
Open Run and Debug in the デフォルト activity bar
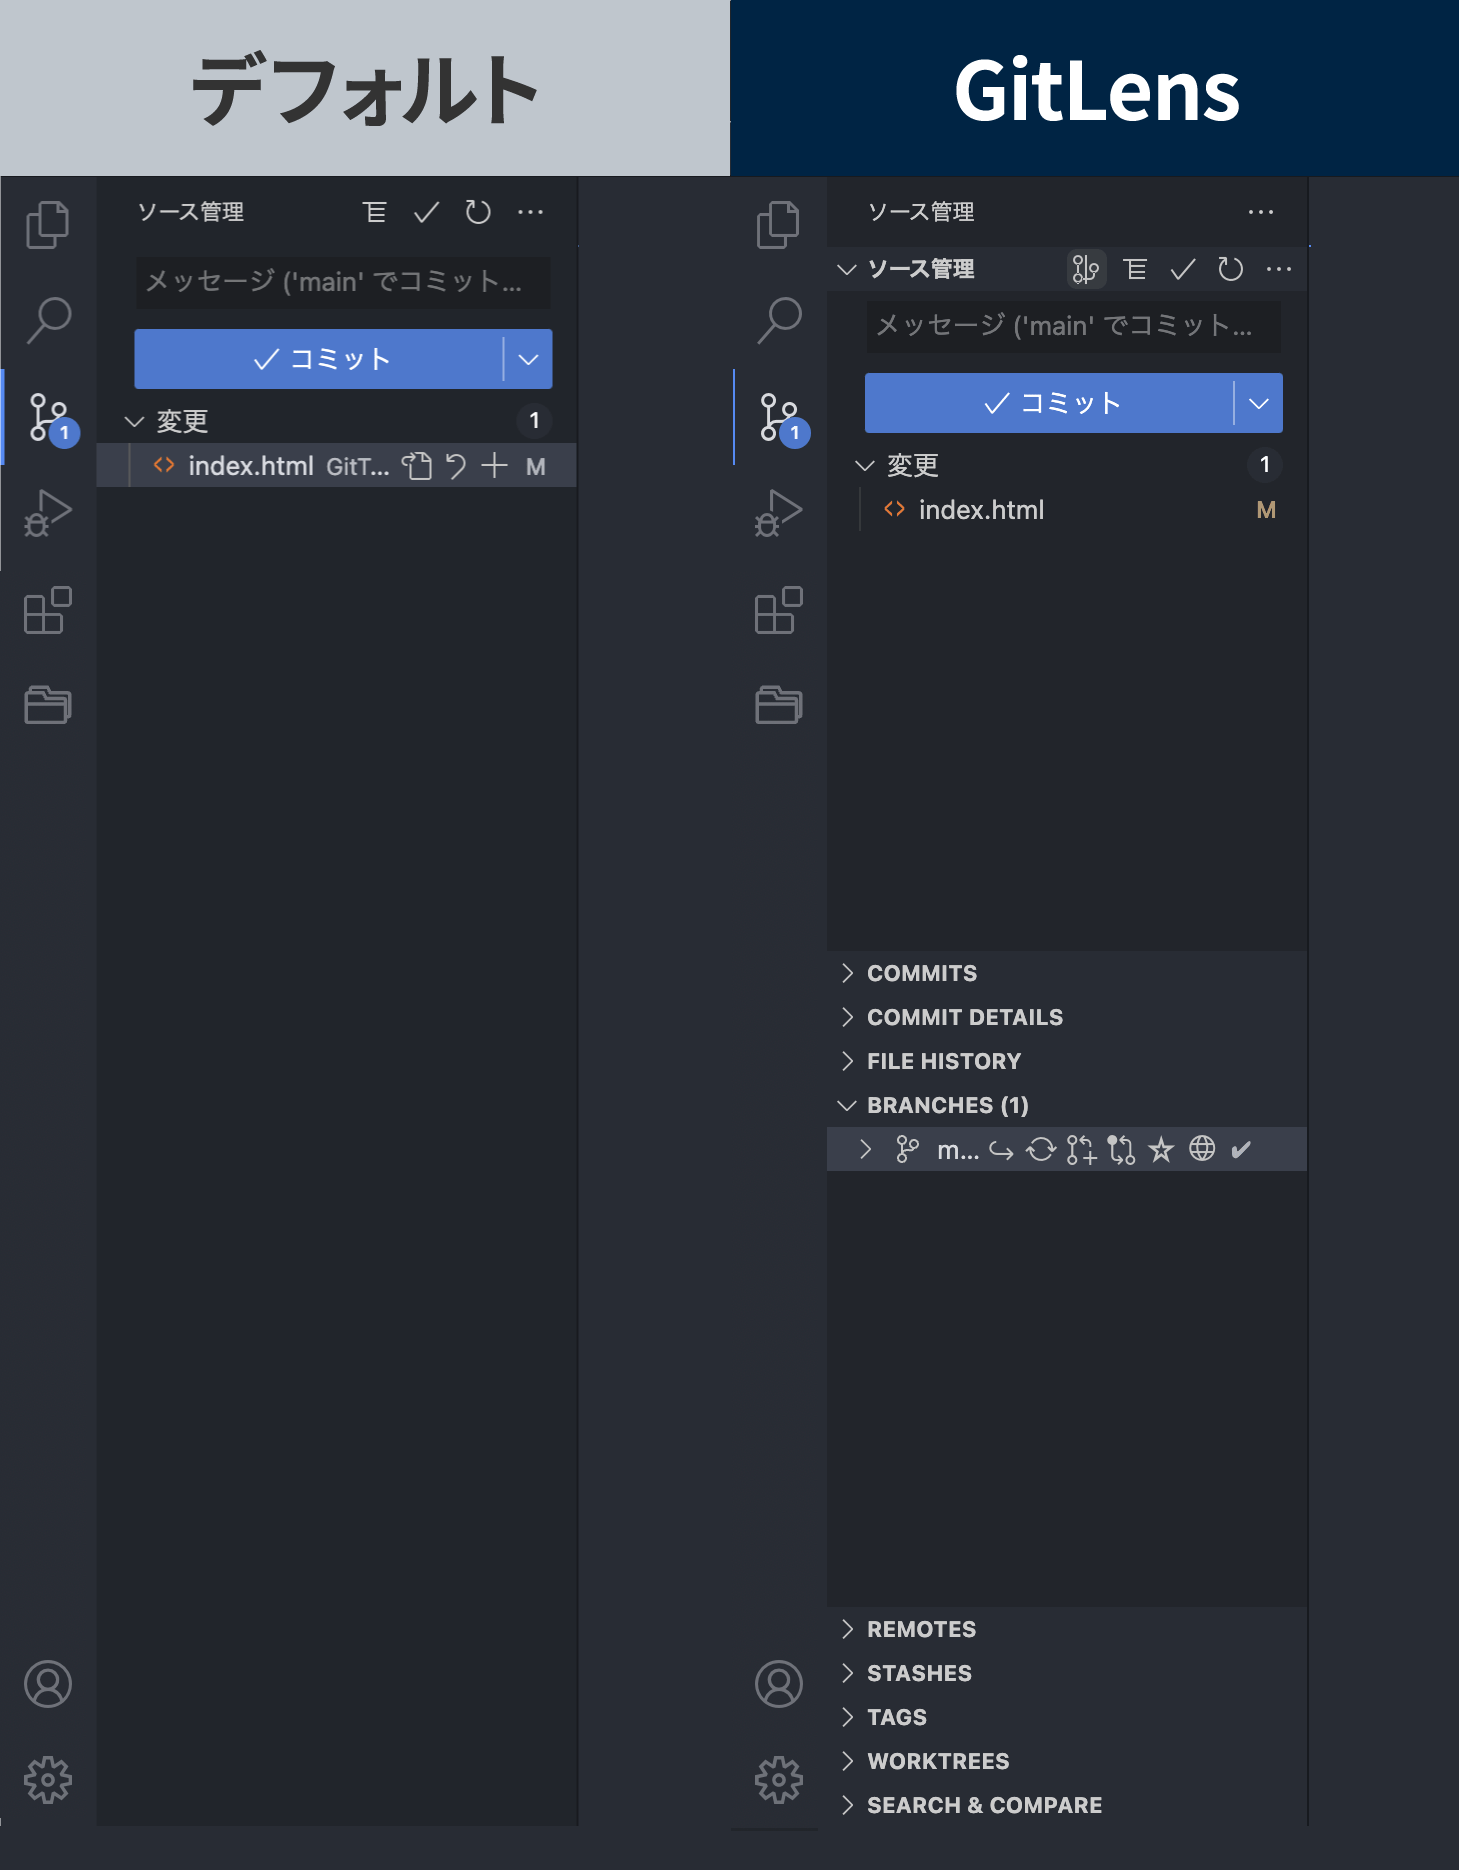[47, 513]
